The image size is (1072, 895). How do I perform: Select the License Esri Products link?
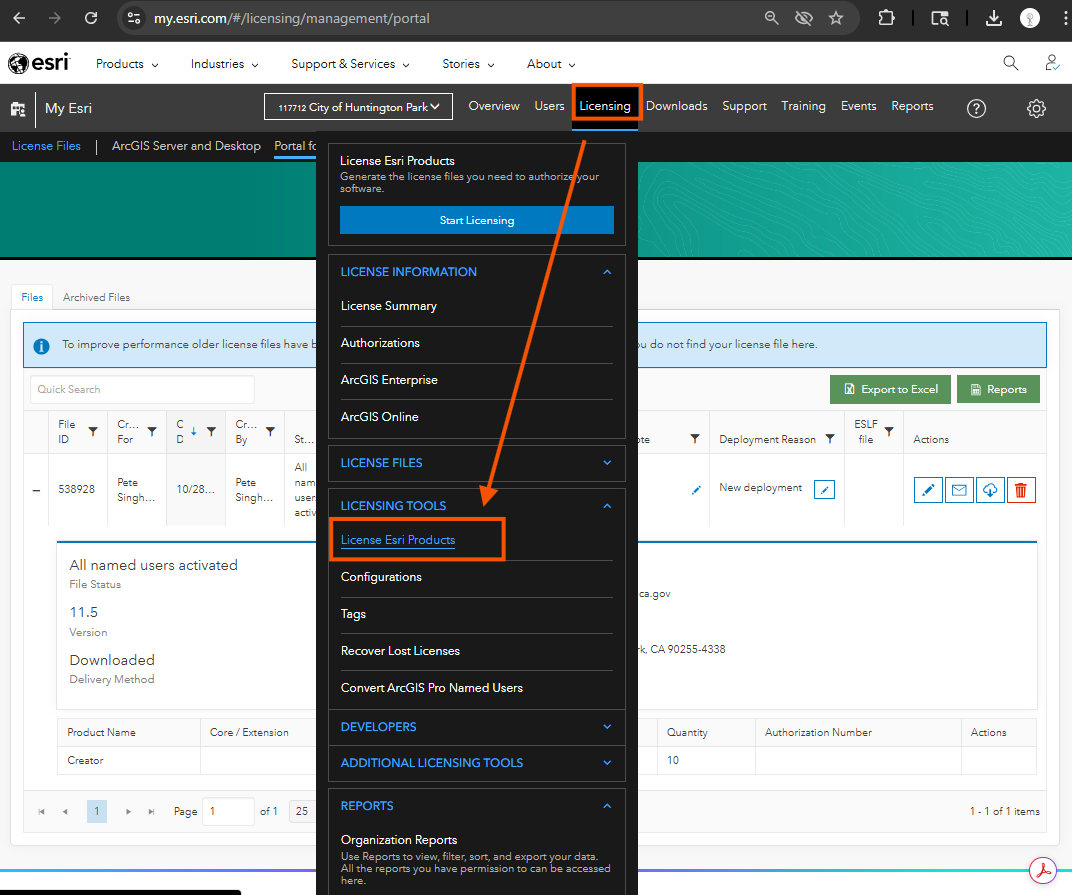coord(398,540)
